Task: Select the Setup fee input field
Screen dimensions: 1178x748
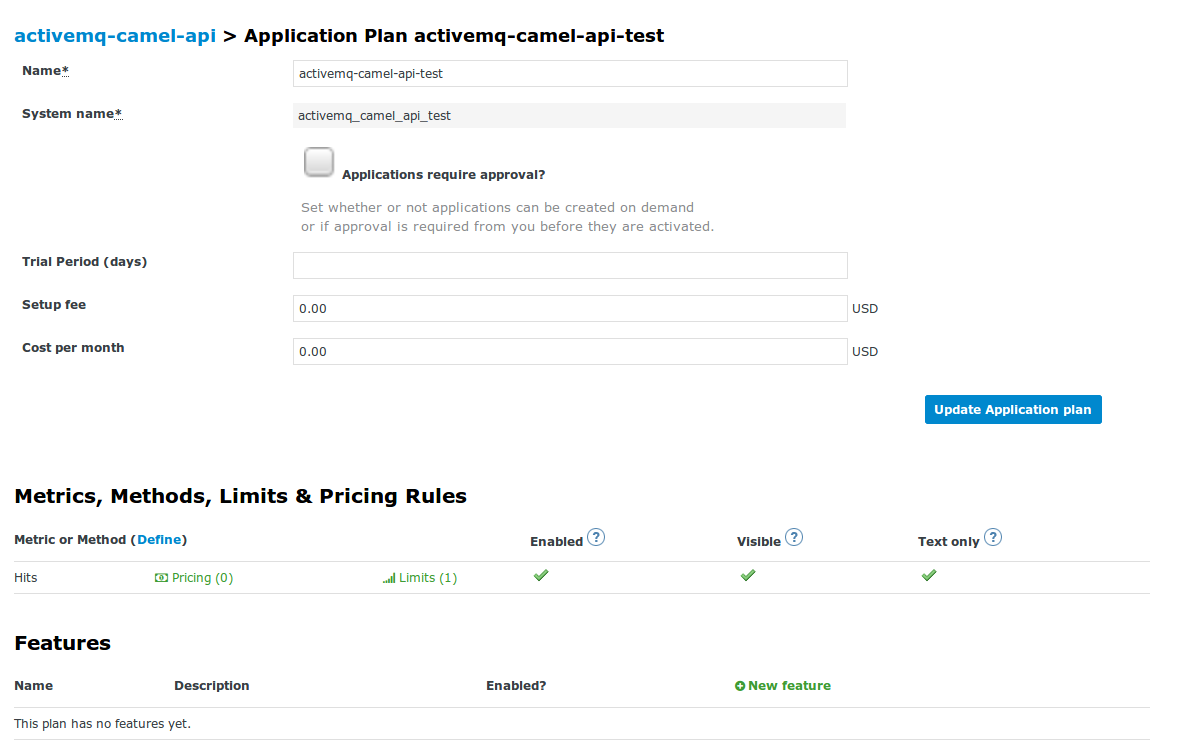Action: (569, 308)
